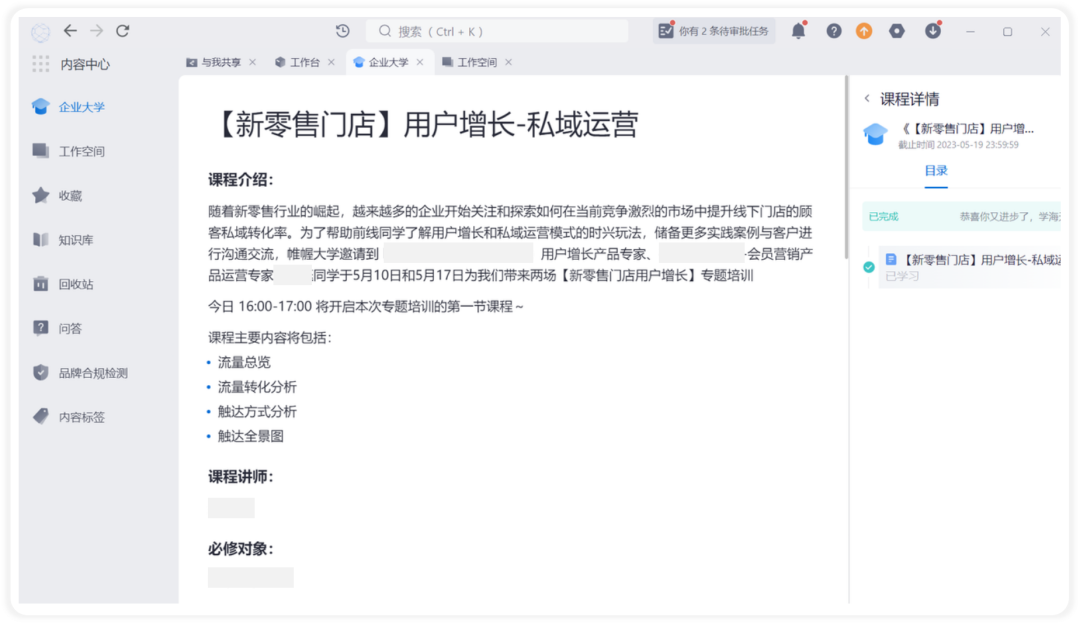Click the refresh icon
Viewport: 1080px width, 624px height.
click(123, 31)
